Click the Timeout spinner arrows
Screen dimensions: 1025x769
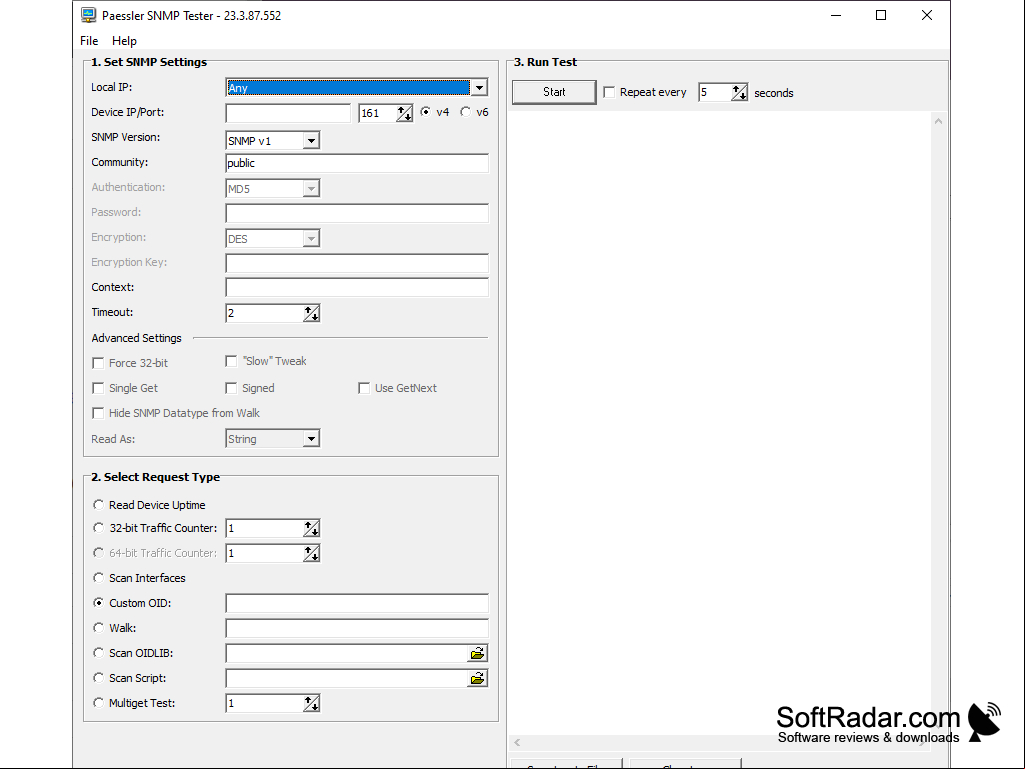click(312, 313)
